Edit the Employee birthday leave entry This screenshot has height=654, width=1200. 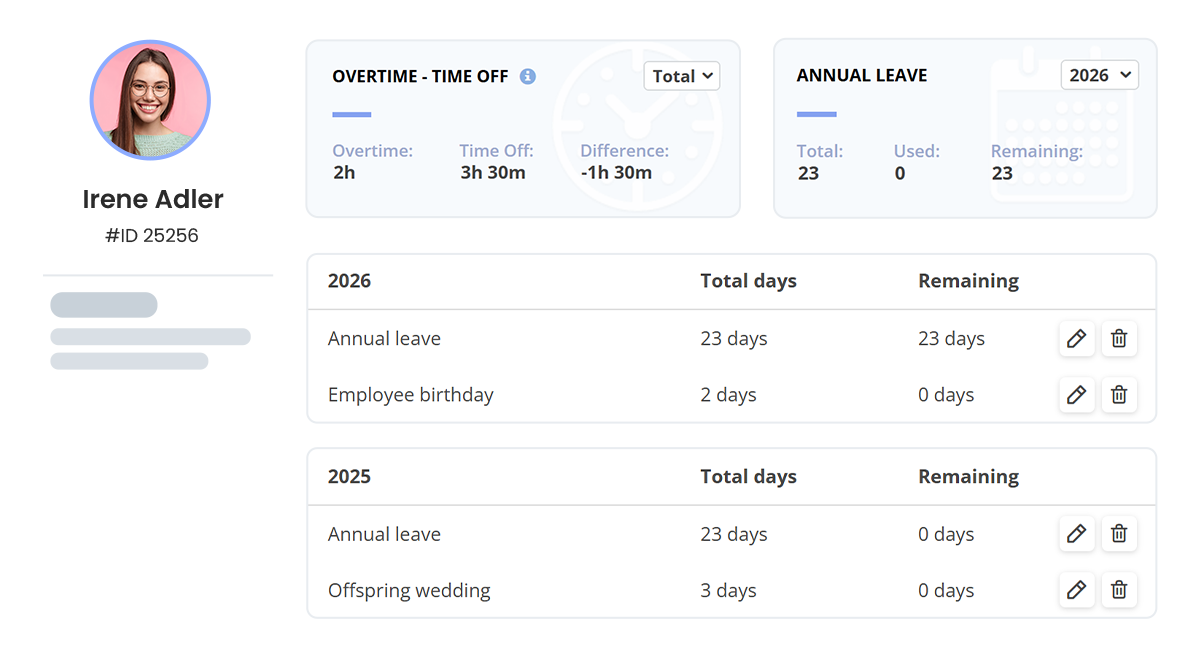point(1076,395)
